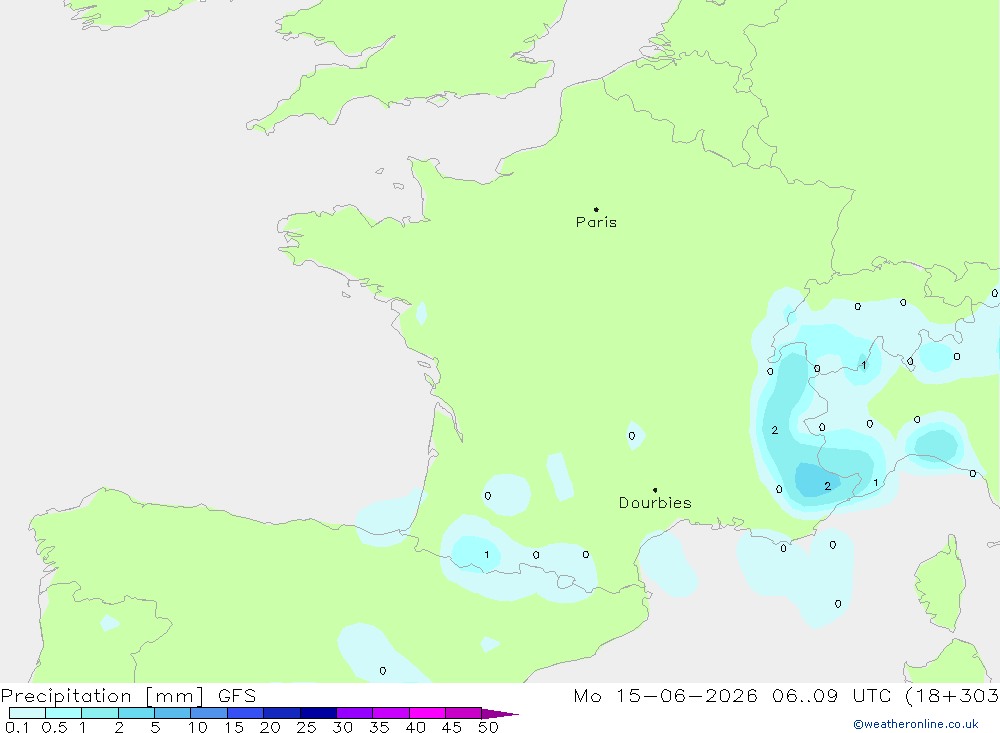Click the '30' legend scale value
1000x733 pixels.
click(343, 727)
